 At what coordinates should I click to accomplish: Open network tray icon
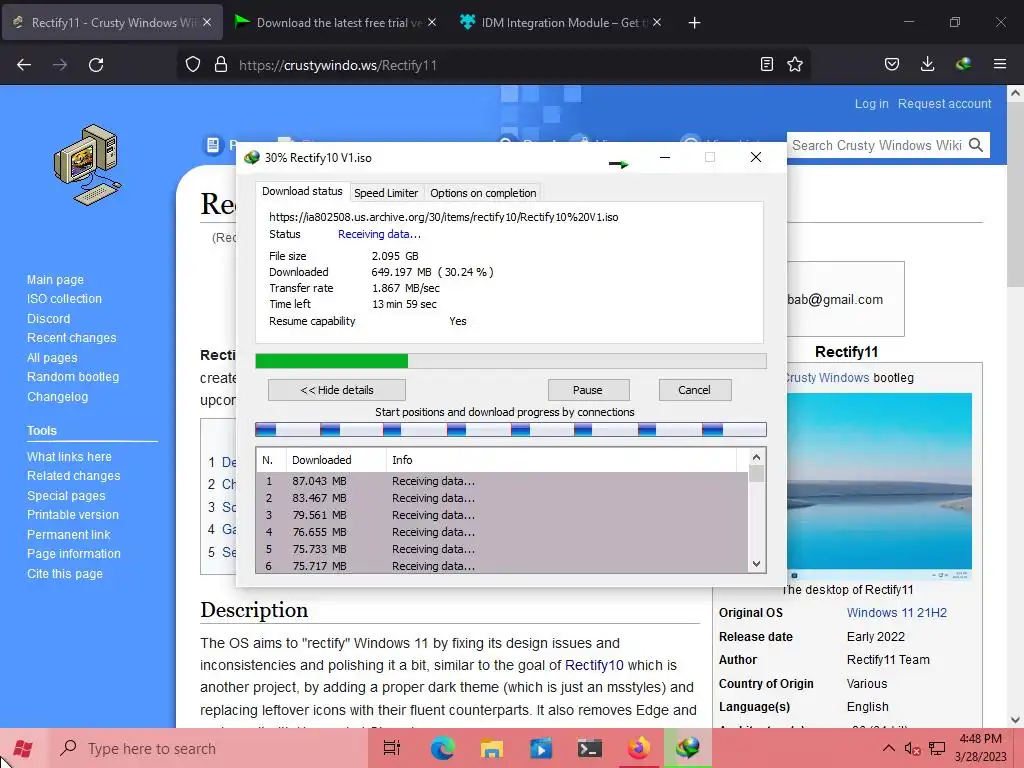click(x=937, y=748)
